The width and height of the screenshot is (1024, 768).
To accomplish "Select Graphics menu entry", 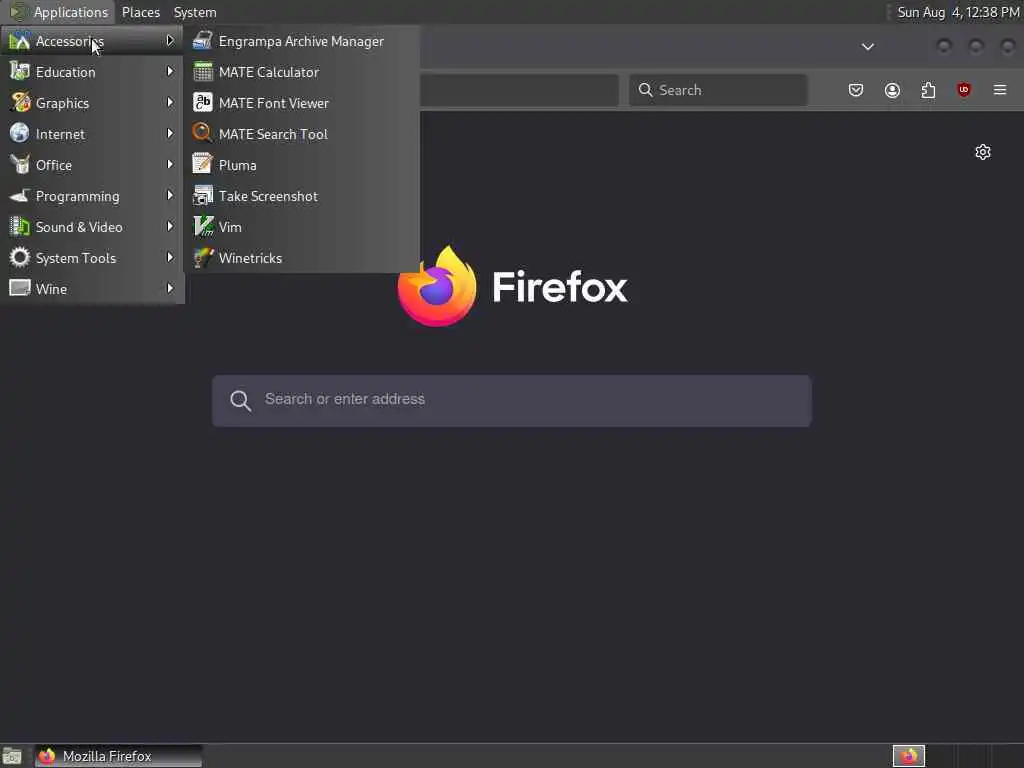I will click(x=92, y=103).
